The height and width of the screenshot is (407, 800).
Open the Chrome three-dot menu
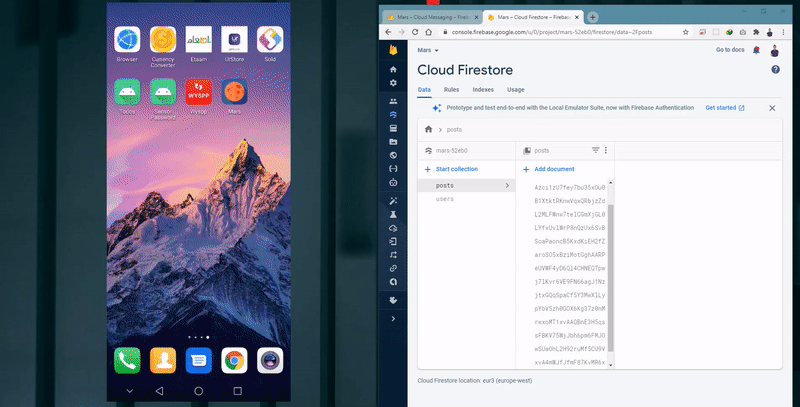784,32
